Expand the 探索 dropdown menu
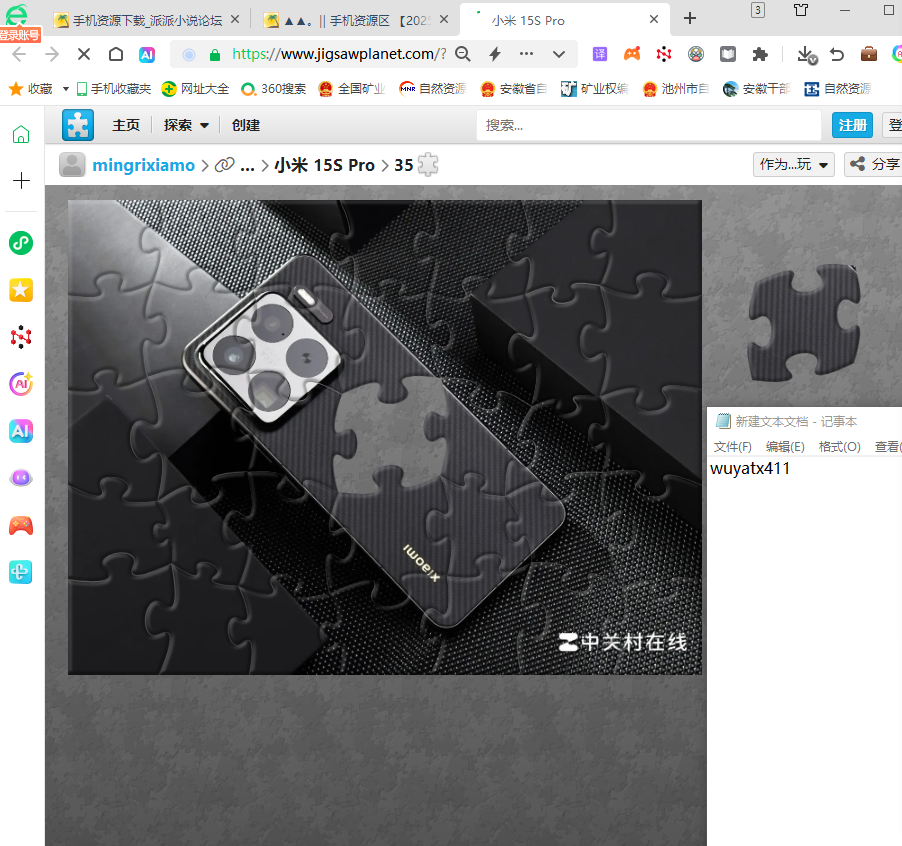Viewport: 902px width, 846px height. point(186,125)
